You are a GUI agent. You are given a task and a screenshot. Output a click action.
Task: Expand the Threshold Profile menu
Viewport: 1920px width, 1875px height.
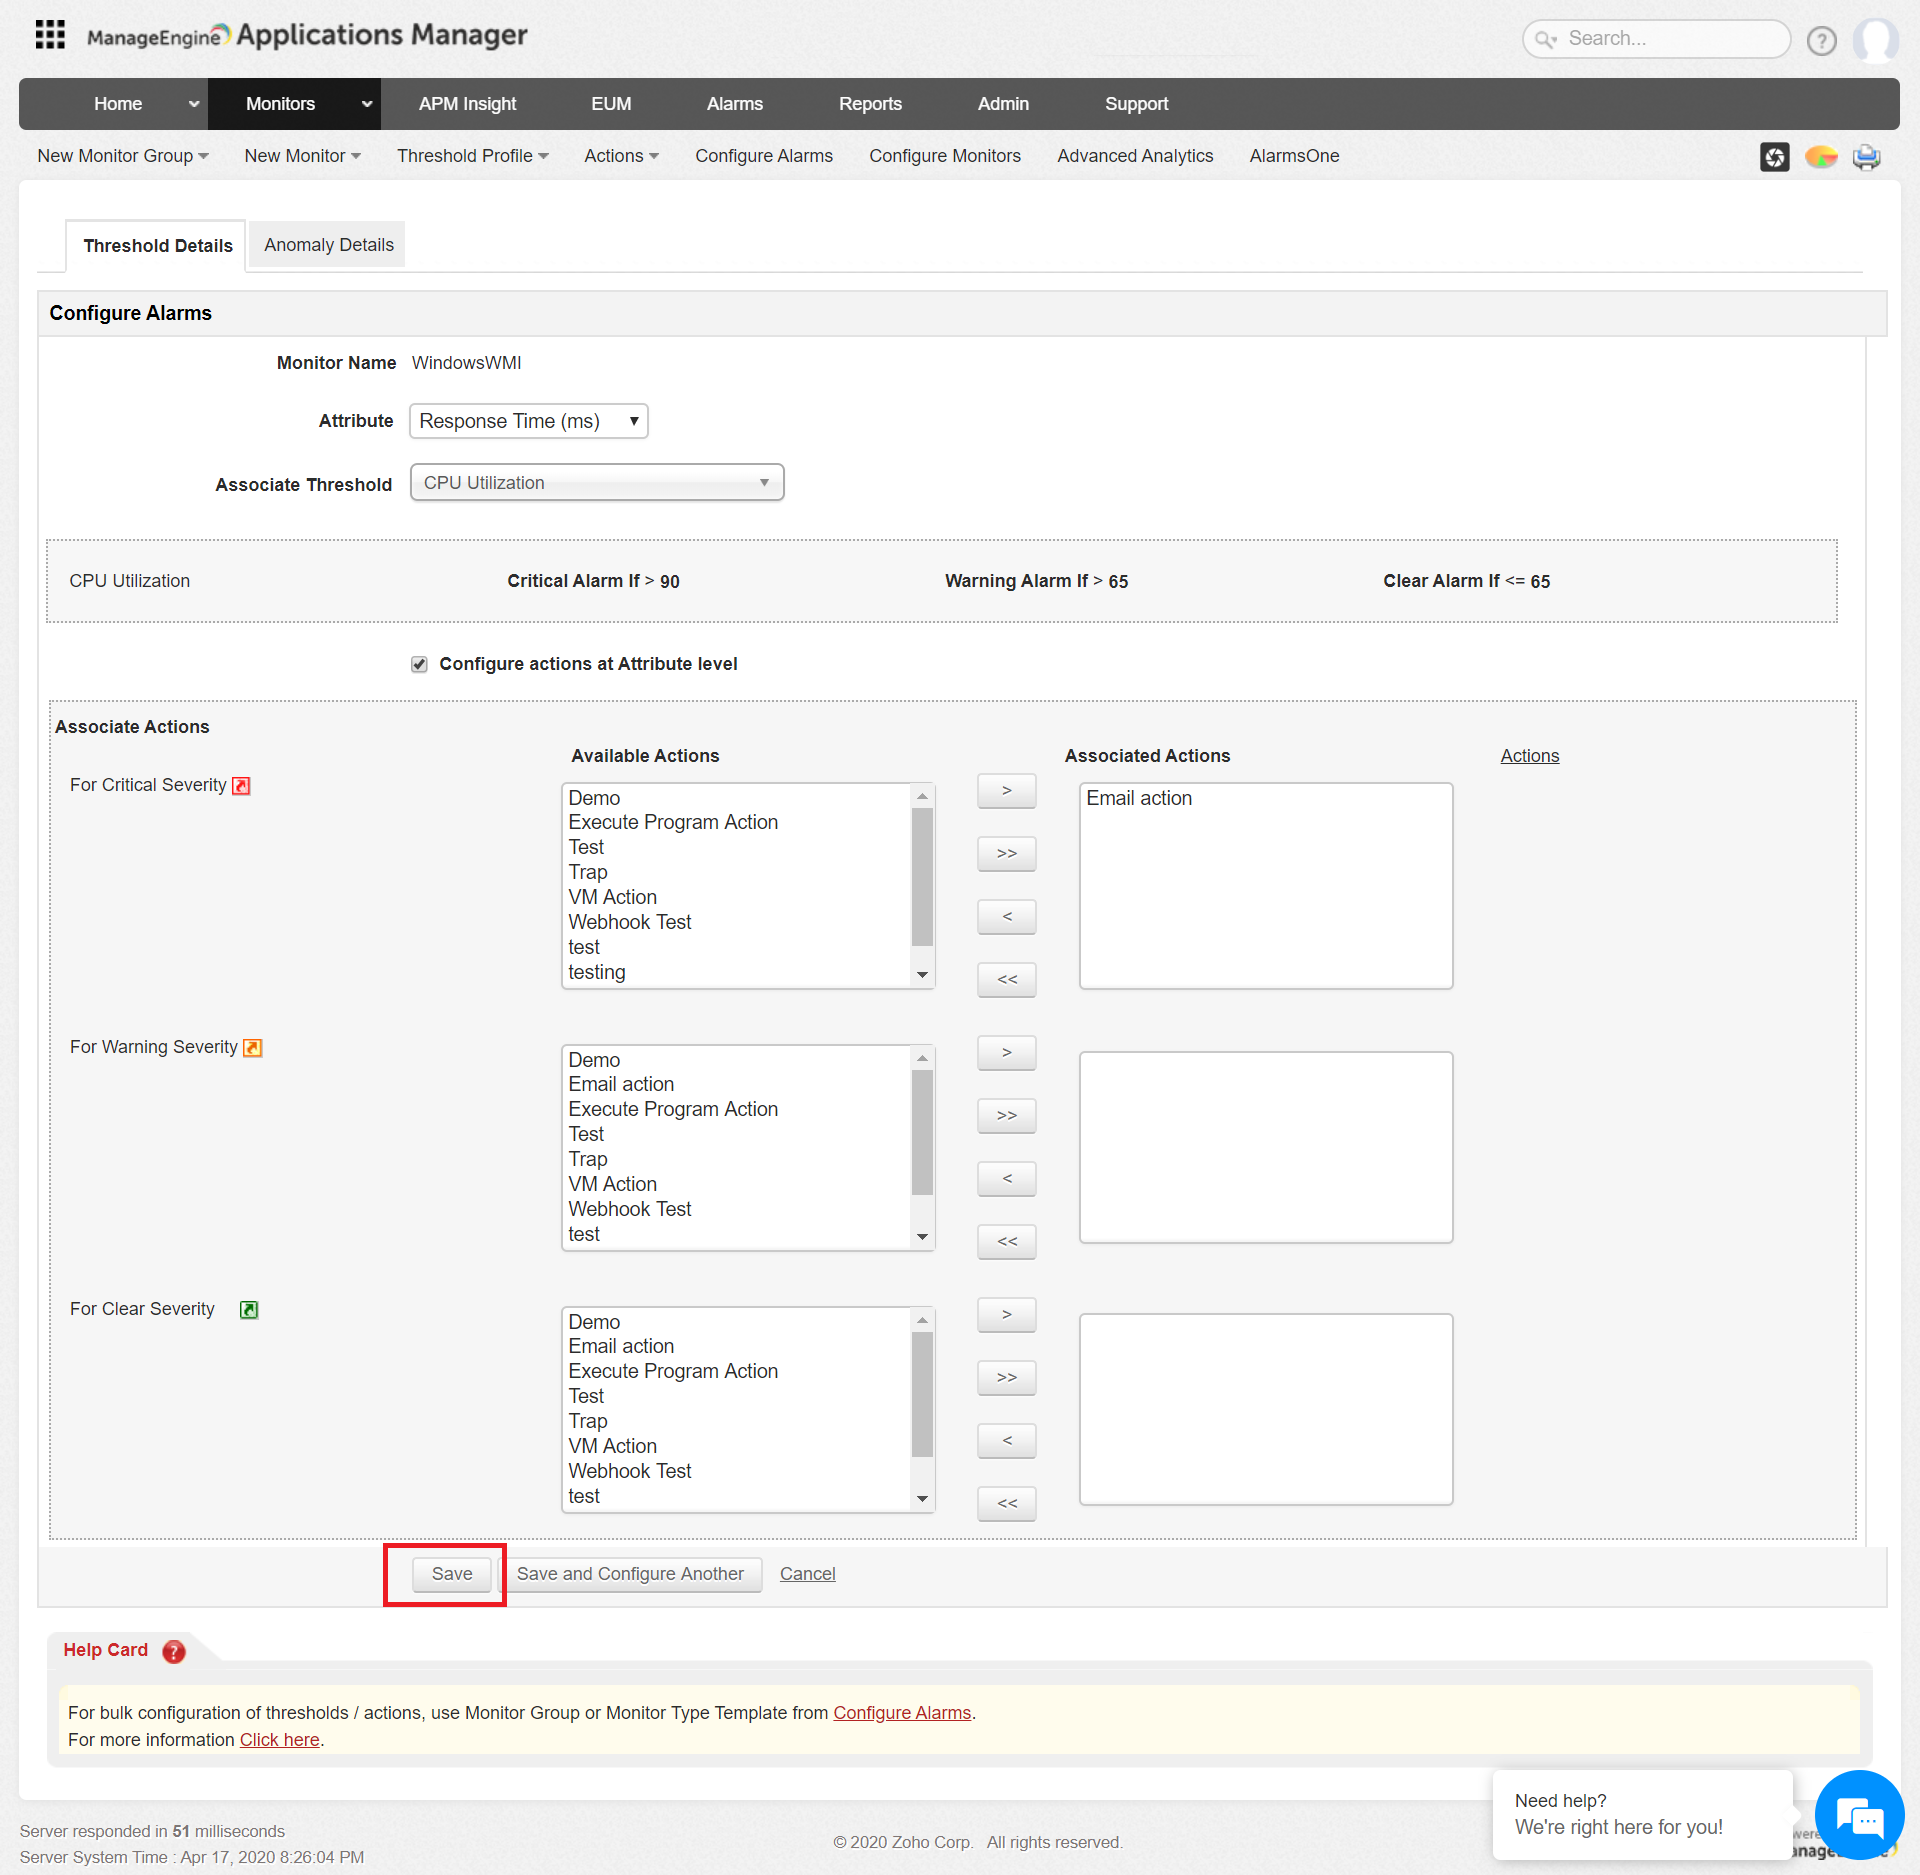[x=472, y=156]
